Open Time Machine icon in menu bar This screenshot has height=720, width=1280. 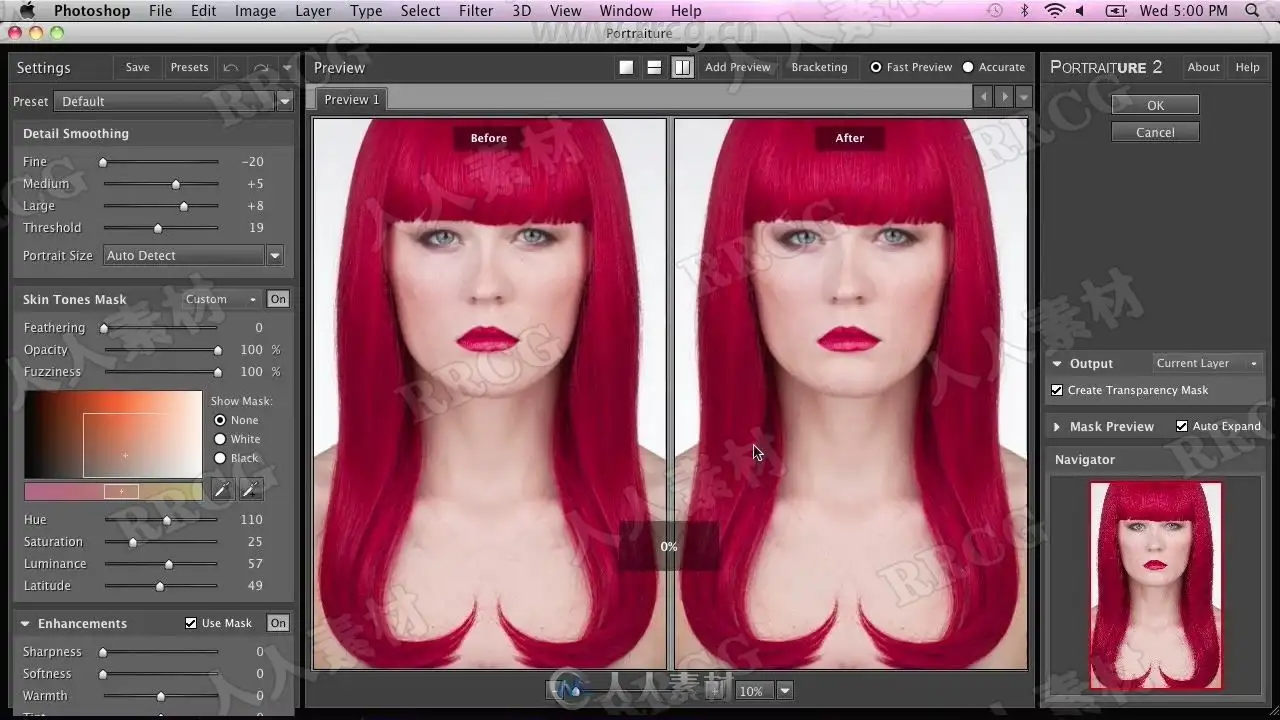994,11
